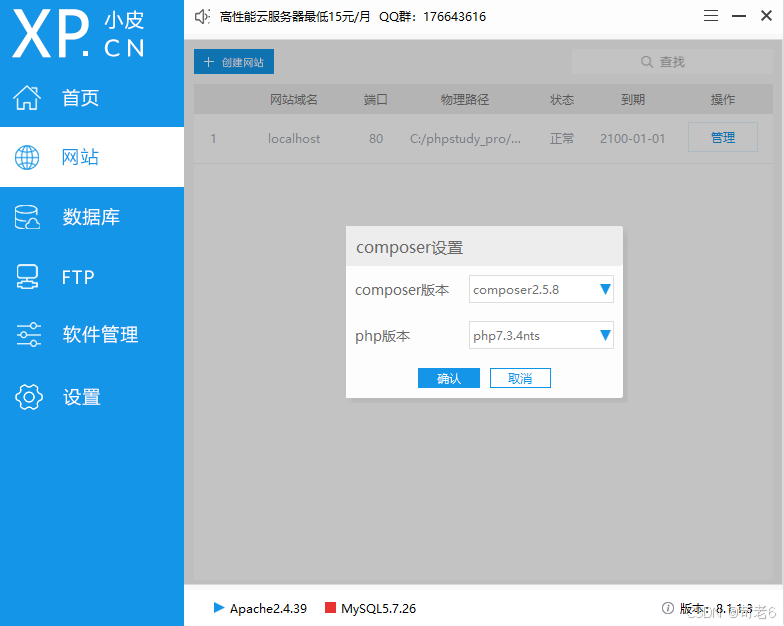Click the 2100-01-01 expiry cell

[x=632, y=138]
